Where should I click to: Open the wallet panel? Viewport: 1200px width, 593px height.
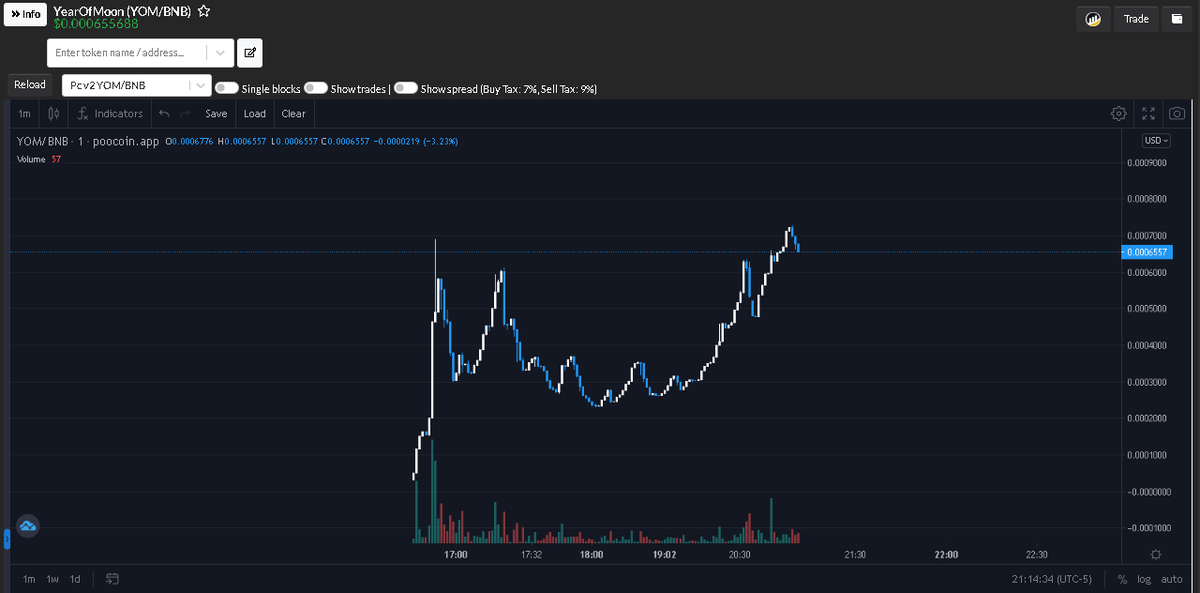(x=1177, y=18)
